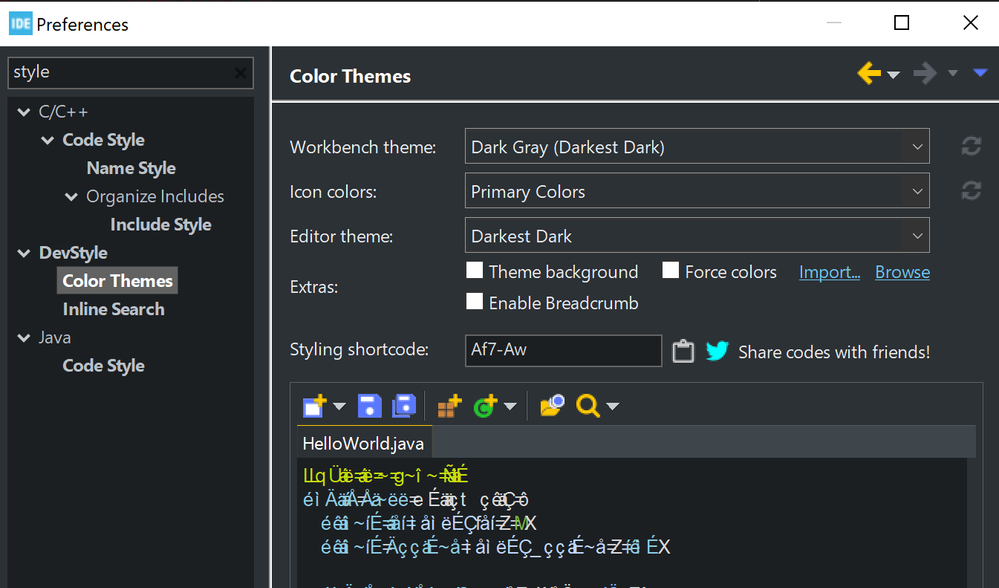Go back with yellow arrow
The image size is (999, 588).
(869, 73)
